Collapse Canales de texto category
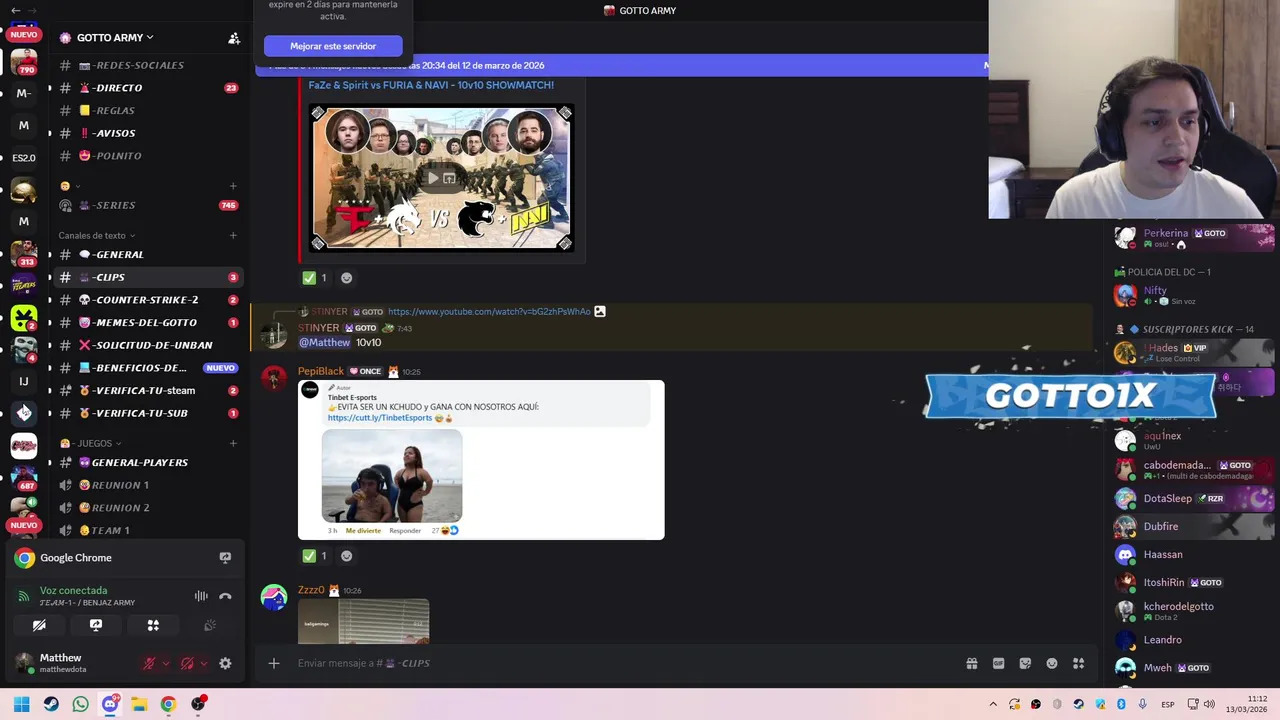 97,236
